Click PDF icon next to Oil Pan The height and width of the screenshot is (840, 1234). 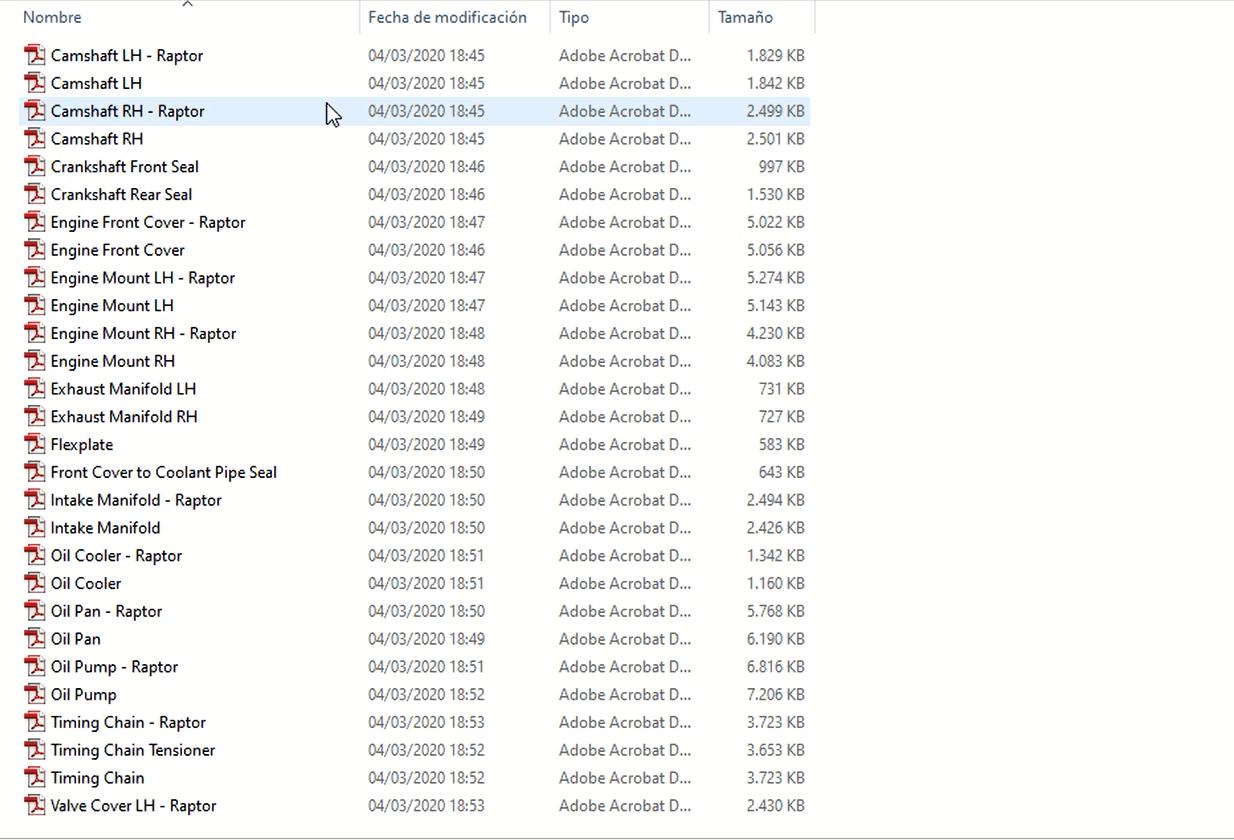pos(35,639)
